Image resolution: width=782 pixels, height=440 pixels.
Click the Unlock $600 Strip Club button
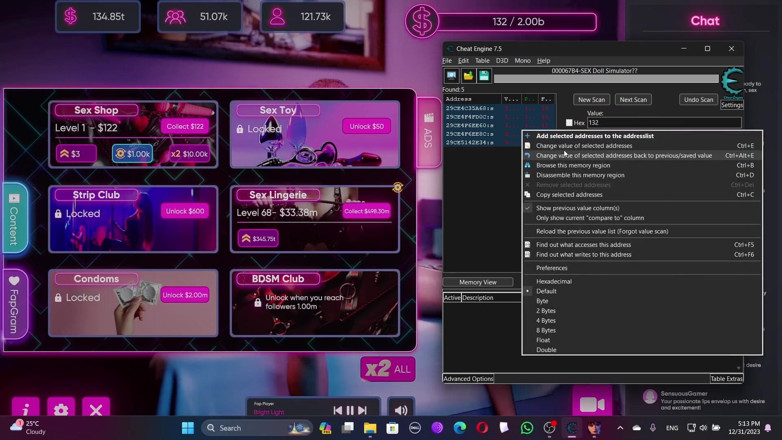pyautogui.click(x=185, y=211)
